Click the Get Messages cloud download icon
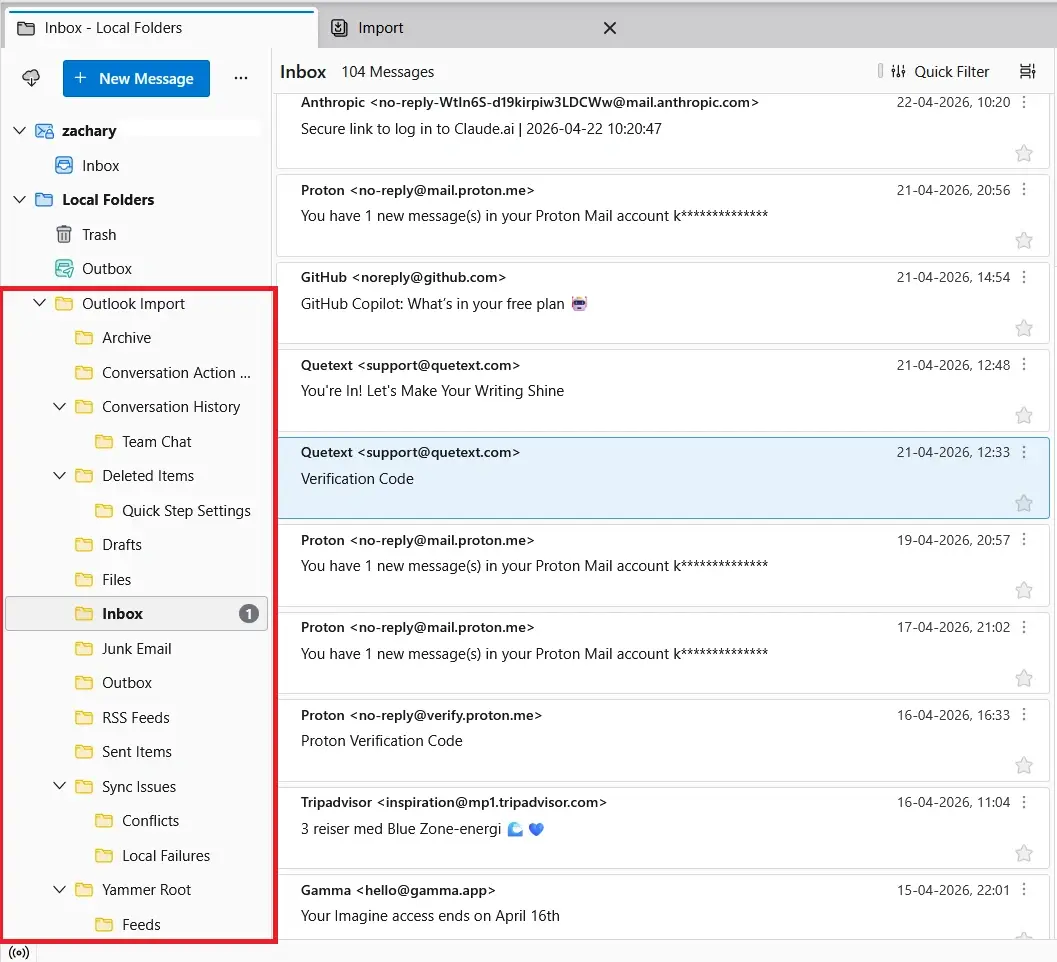This screenshot has width=1057, height=962. coord(31,78)
